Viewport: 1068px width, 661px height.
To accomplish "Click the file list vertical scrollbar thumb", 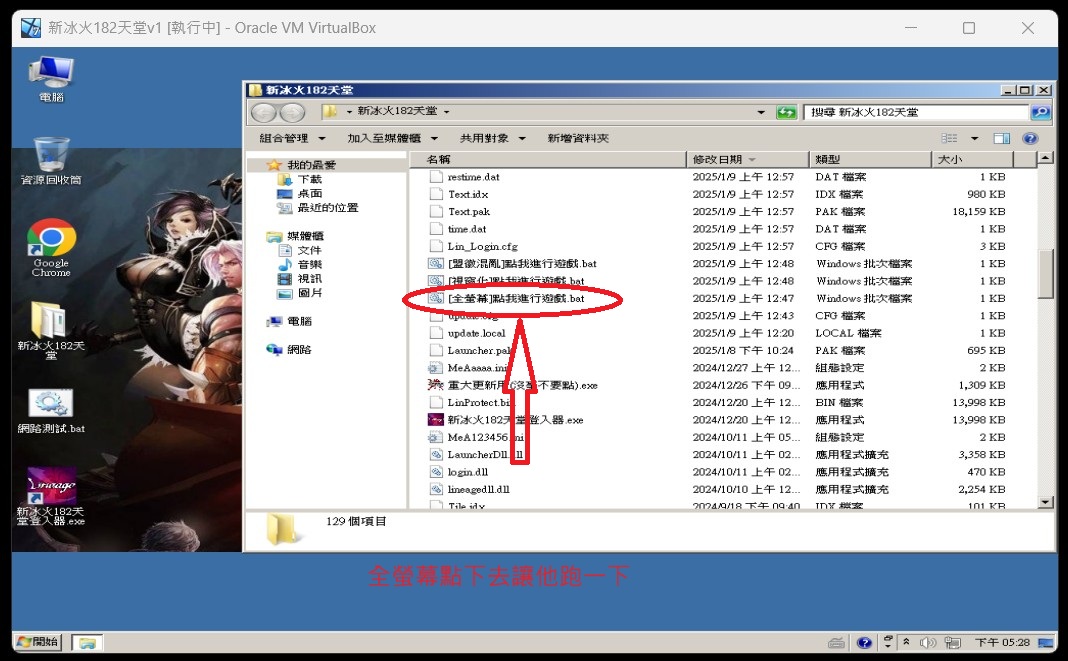I will tap(1046, 272).
